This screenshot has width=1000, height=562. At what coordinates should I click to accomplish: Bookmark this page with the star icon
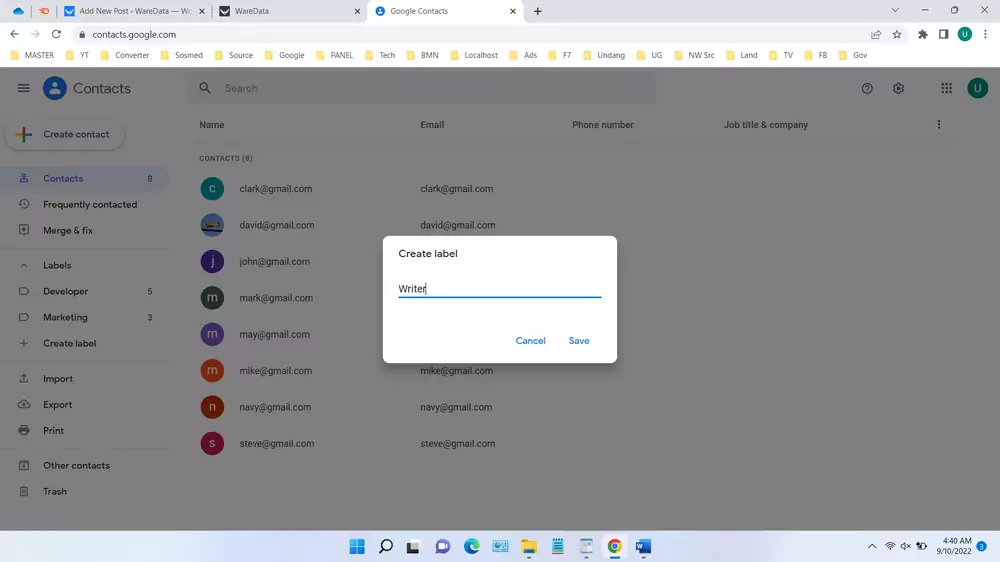click(897, 34)
